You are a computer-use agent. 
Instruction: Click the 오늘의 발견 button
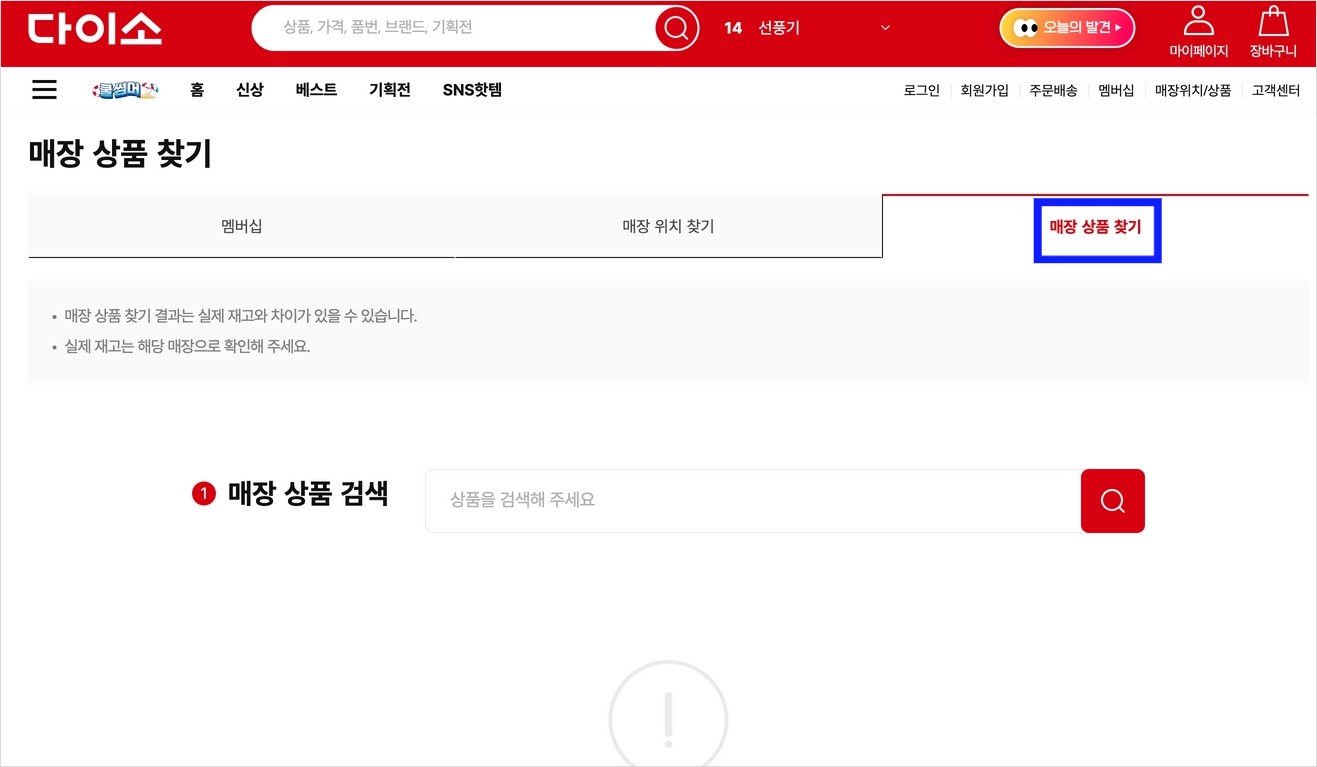(x=1066, y=28)
